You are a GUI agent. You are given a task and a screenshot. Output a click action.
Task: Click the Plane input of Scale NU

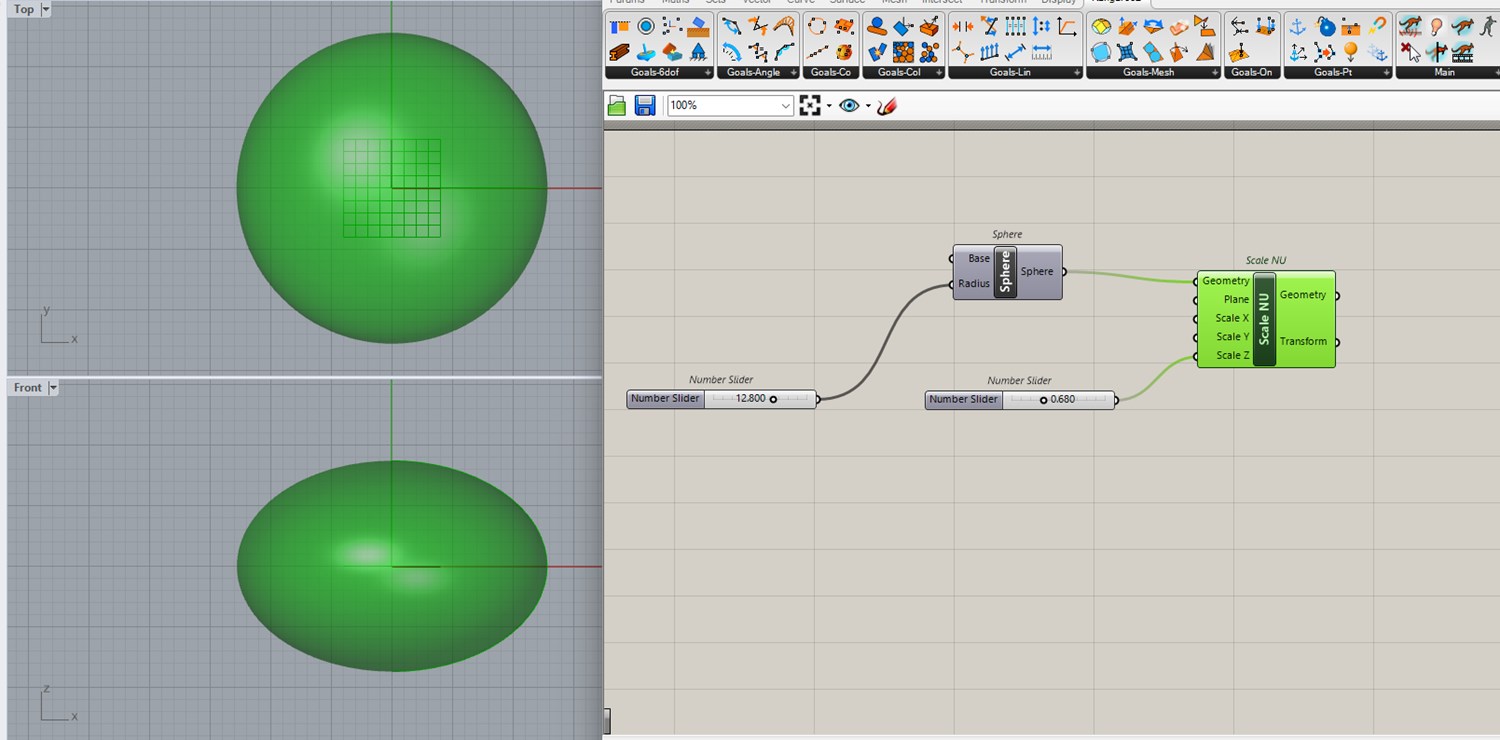[x=1236, y=299]
